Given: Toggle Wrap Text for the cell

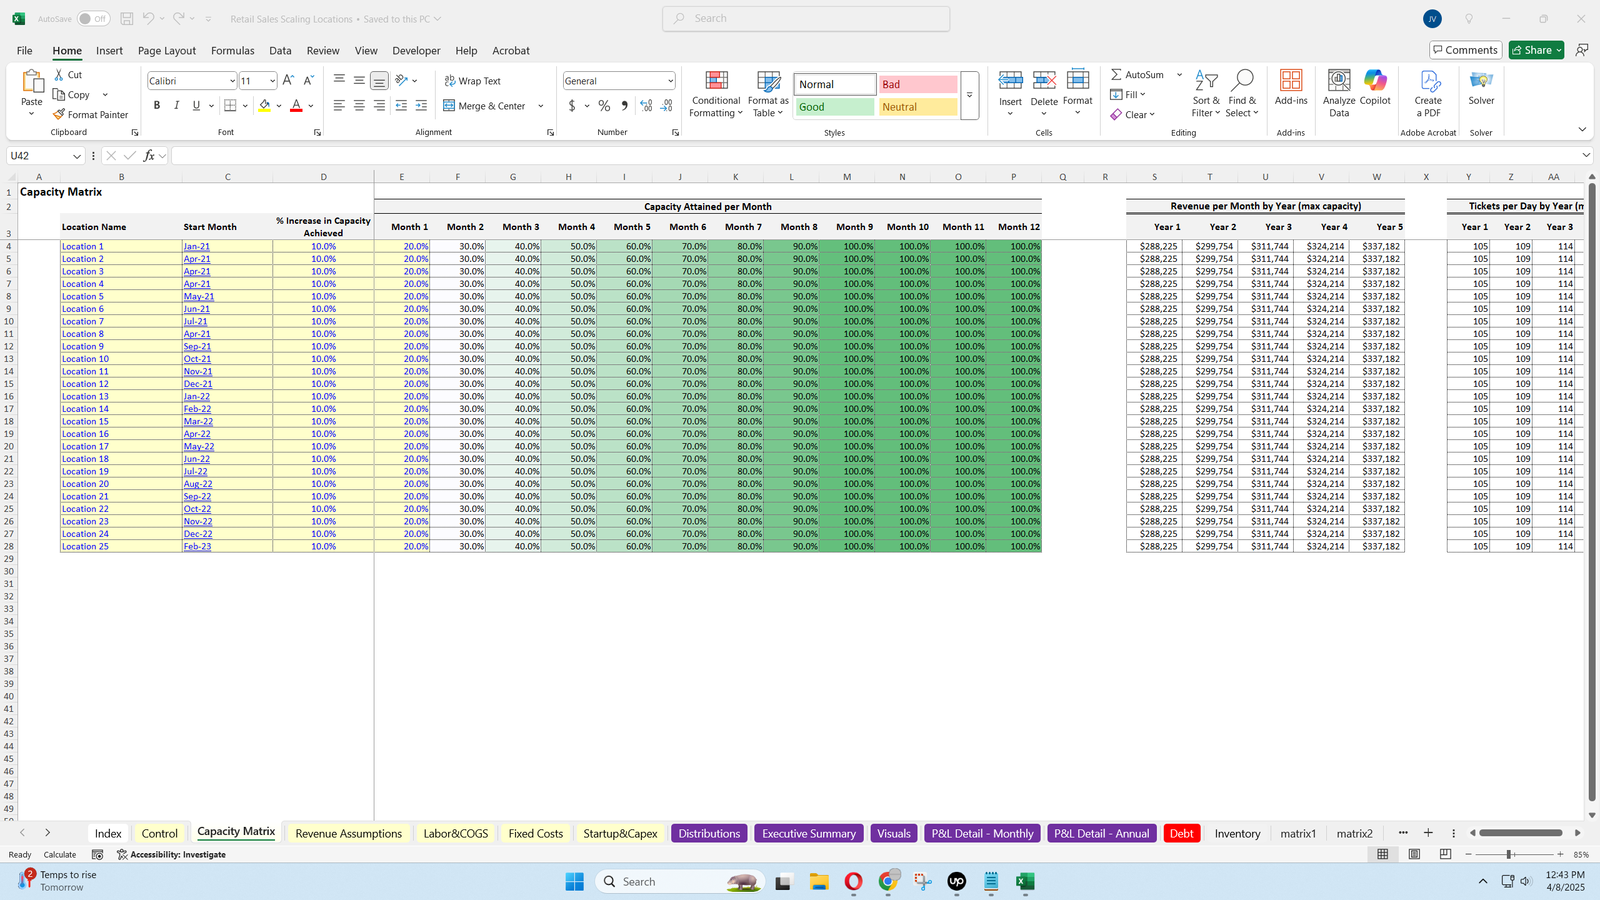Looking at the screenshot, I should (473, 81).
